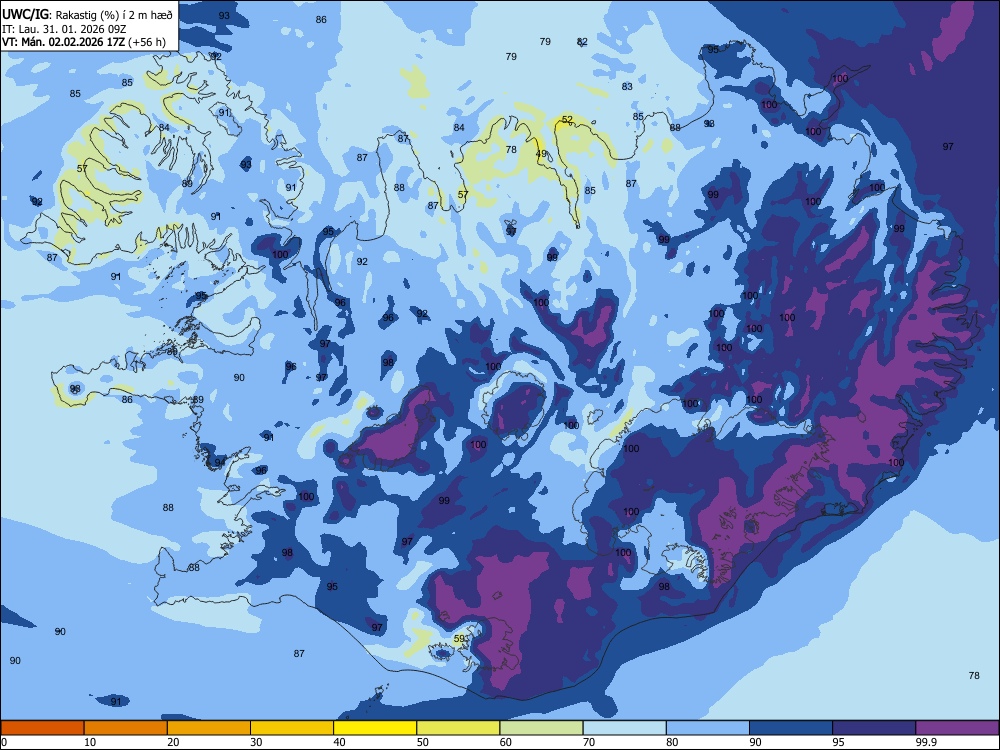Select the lightest blue 70–80 legend swatch
The width and height of the screenshot is (1000, 750).
coord(624,728)
